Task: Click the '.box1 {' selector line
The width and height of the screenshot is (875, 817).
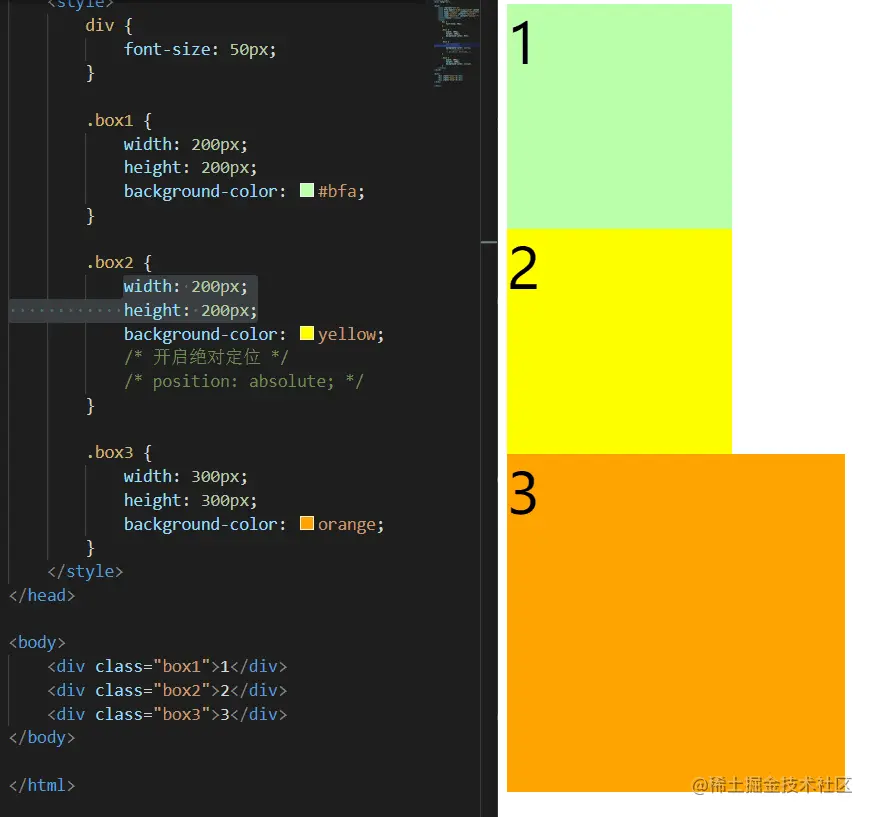Action: pyautogui.click(x=119, y=121)
